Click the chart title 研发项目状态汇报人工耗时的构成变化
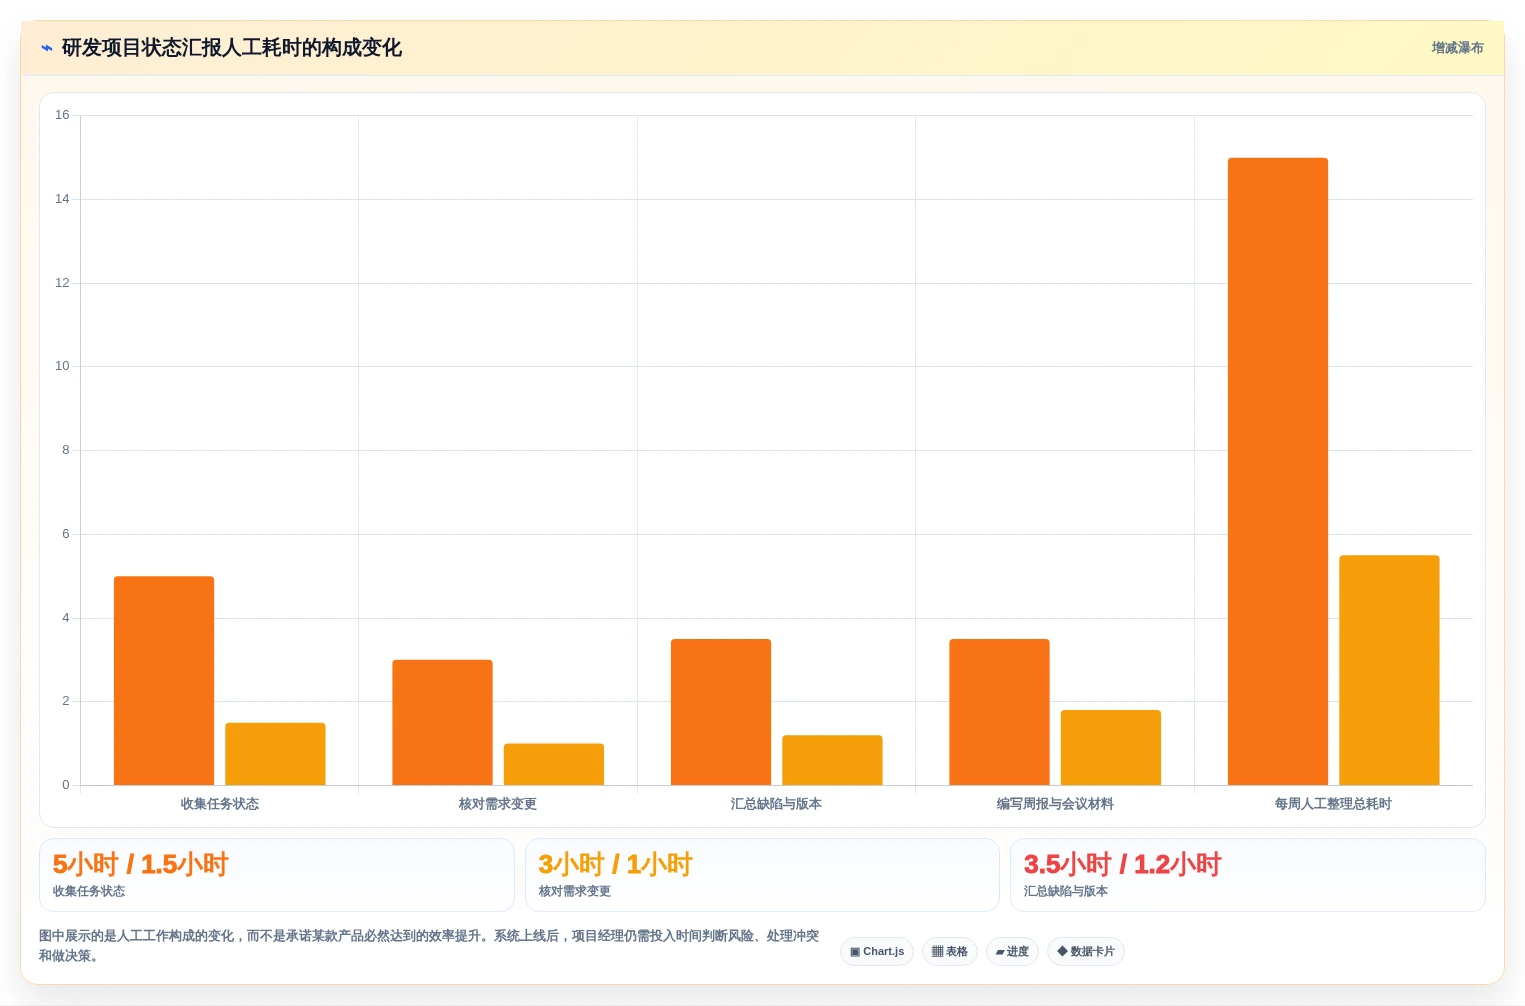 coord(232,48)
